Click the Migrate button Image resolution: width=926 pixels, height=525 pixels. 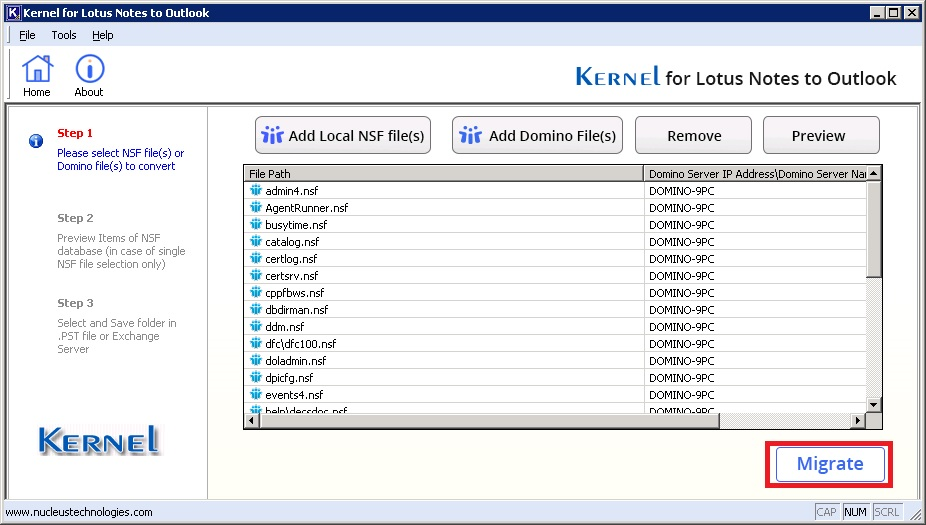[x=830, y=464]
